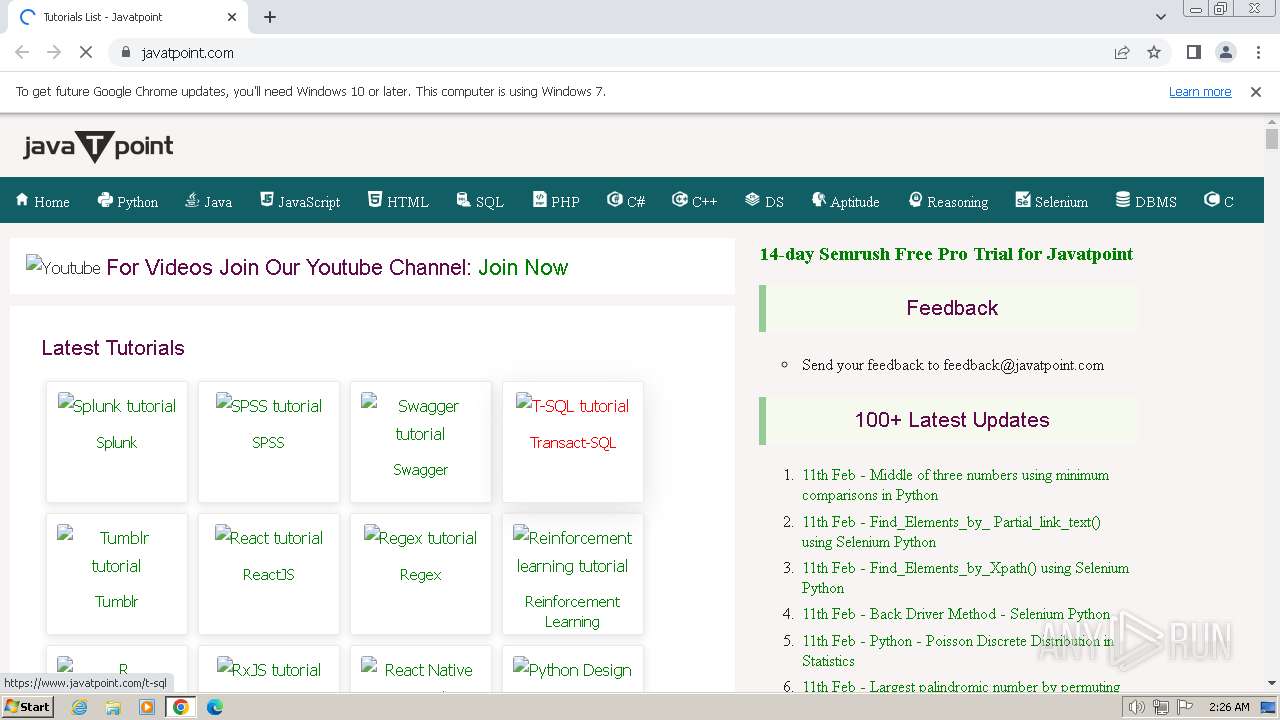Click the scrollbar down arrow
Image resolution: width=1280 pixels, height=720 pixels.
(1271, 684)
